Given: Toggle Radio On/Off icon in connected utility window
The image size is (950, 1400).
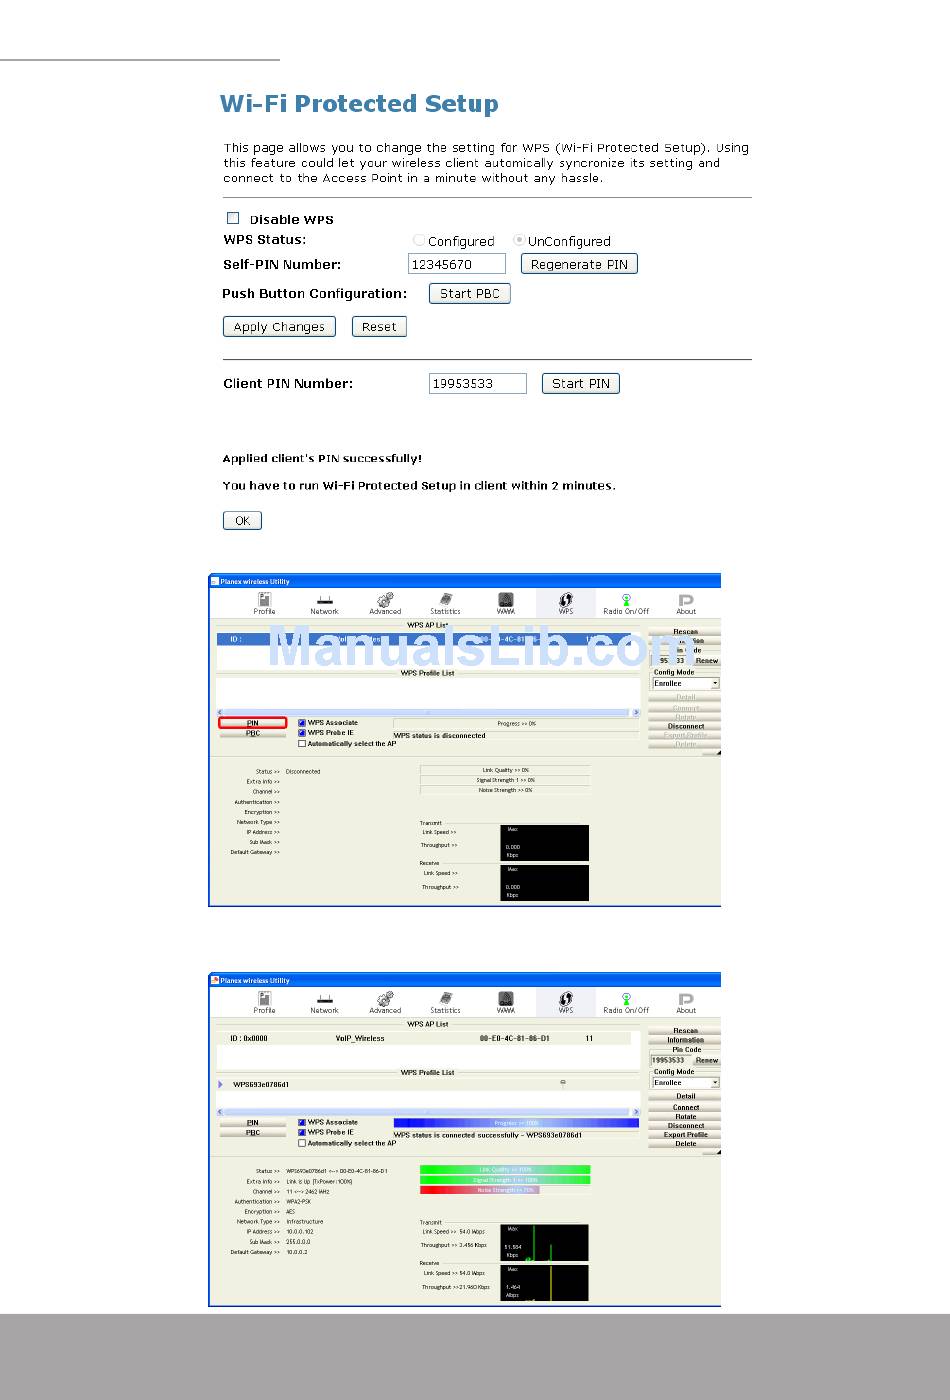Looking at the screenshot, I should (626, 1002).
